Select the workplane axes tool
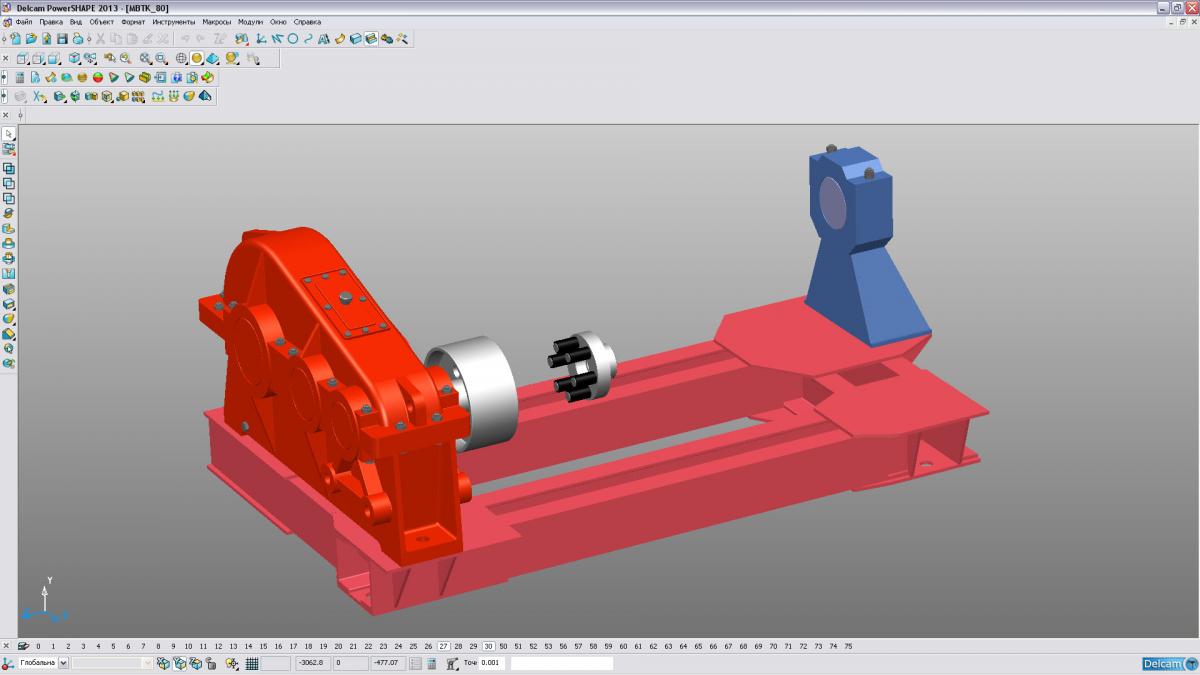Image resolution: width=1200 pixels, height=675 pixels. click(260, 39)
